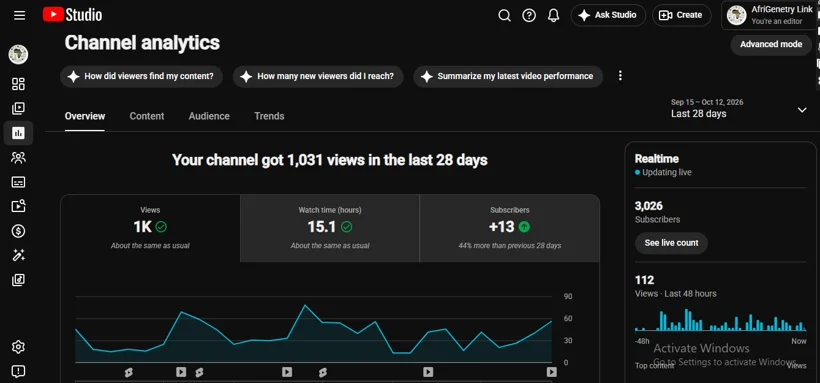Viewport: 820px width, 383px height.
Task: Ask 'How many new viewers did I reach?'
Action: point(318,76)
